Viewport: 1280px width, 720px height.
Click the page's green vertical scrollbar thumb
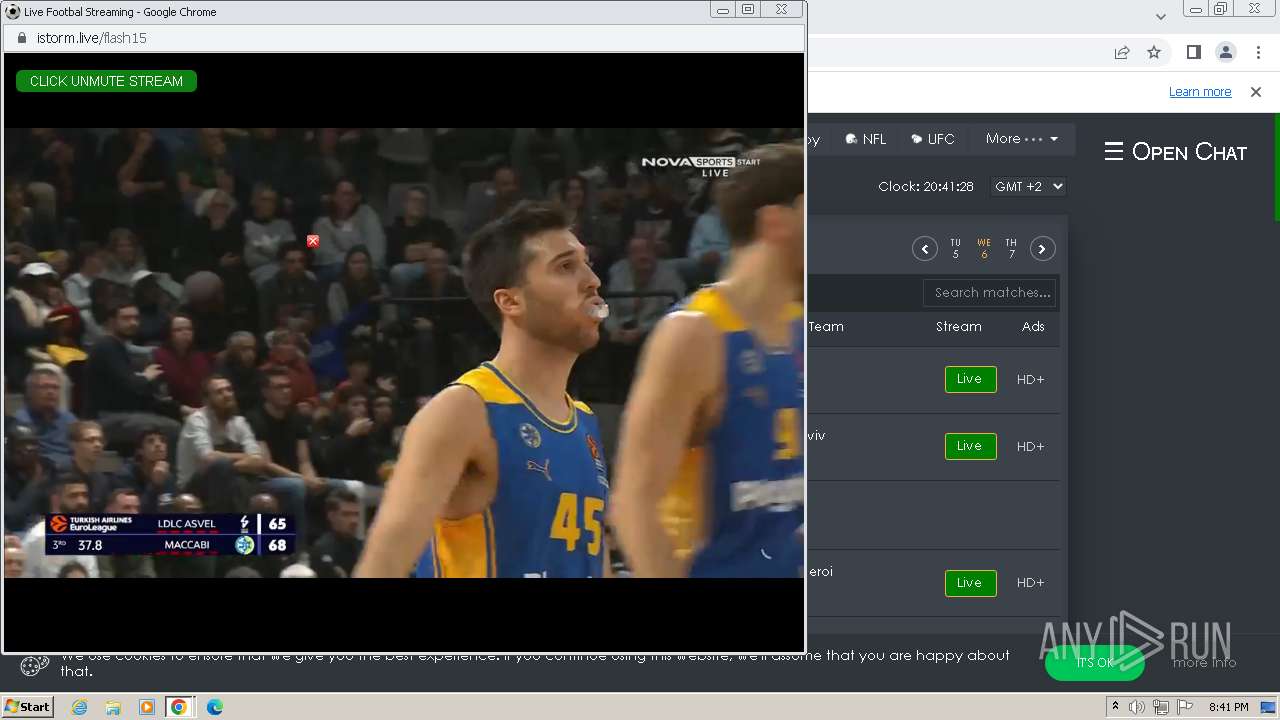click(1277, 167)
